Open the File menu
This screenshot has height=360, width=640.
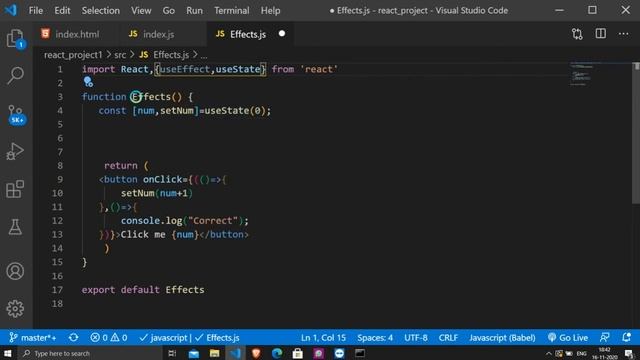click(x=36, y=10)
